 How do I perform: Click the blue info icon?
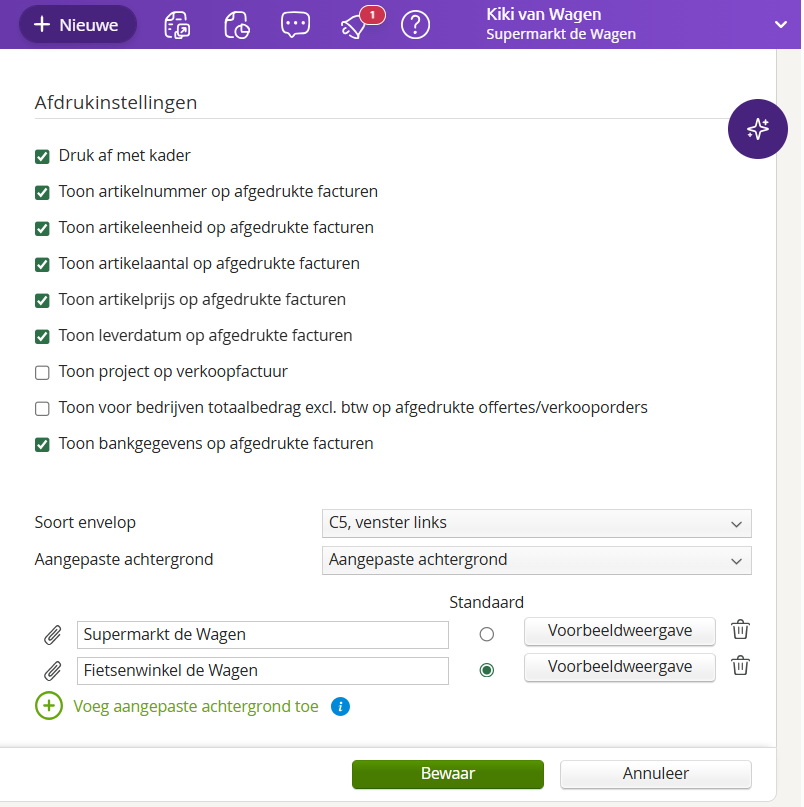point(340,707)
